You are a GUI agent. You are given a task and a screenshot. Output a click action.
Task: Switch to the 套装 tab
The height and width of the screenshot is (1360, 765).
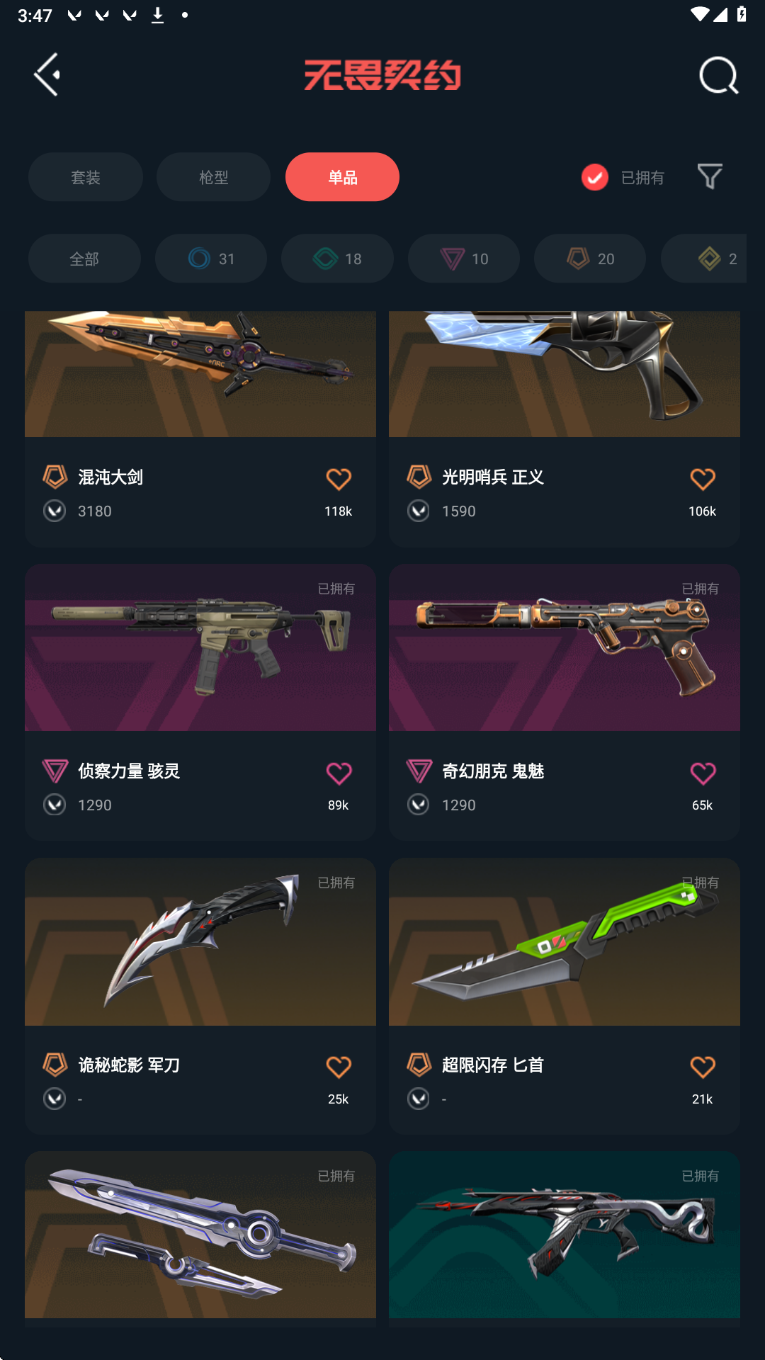tap(86, 177)
